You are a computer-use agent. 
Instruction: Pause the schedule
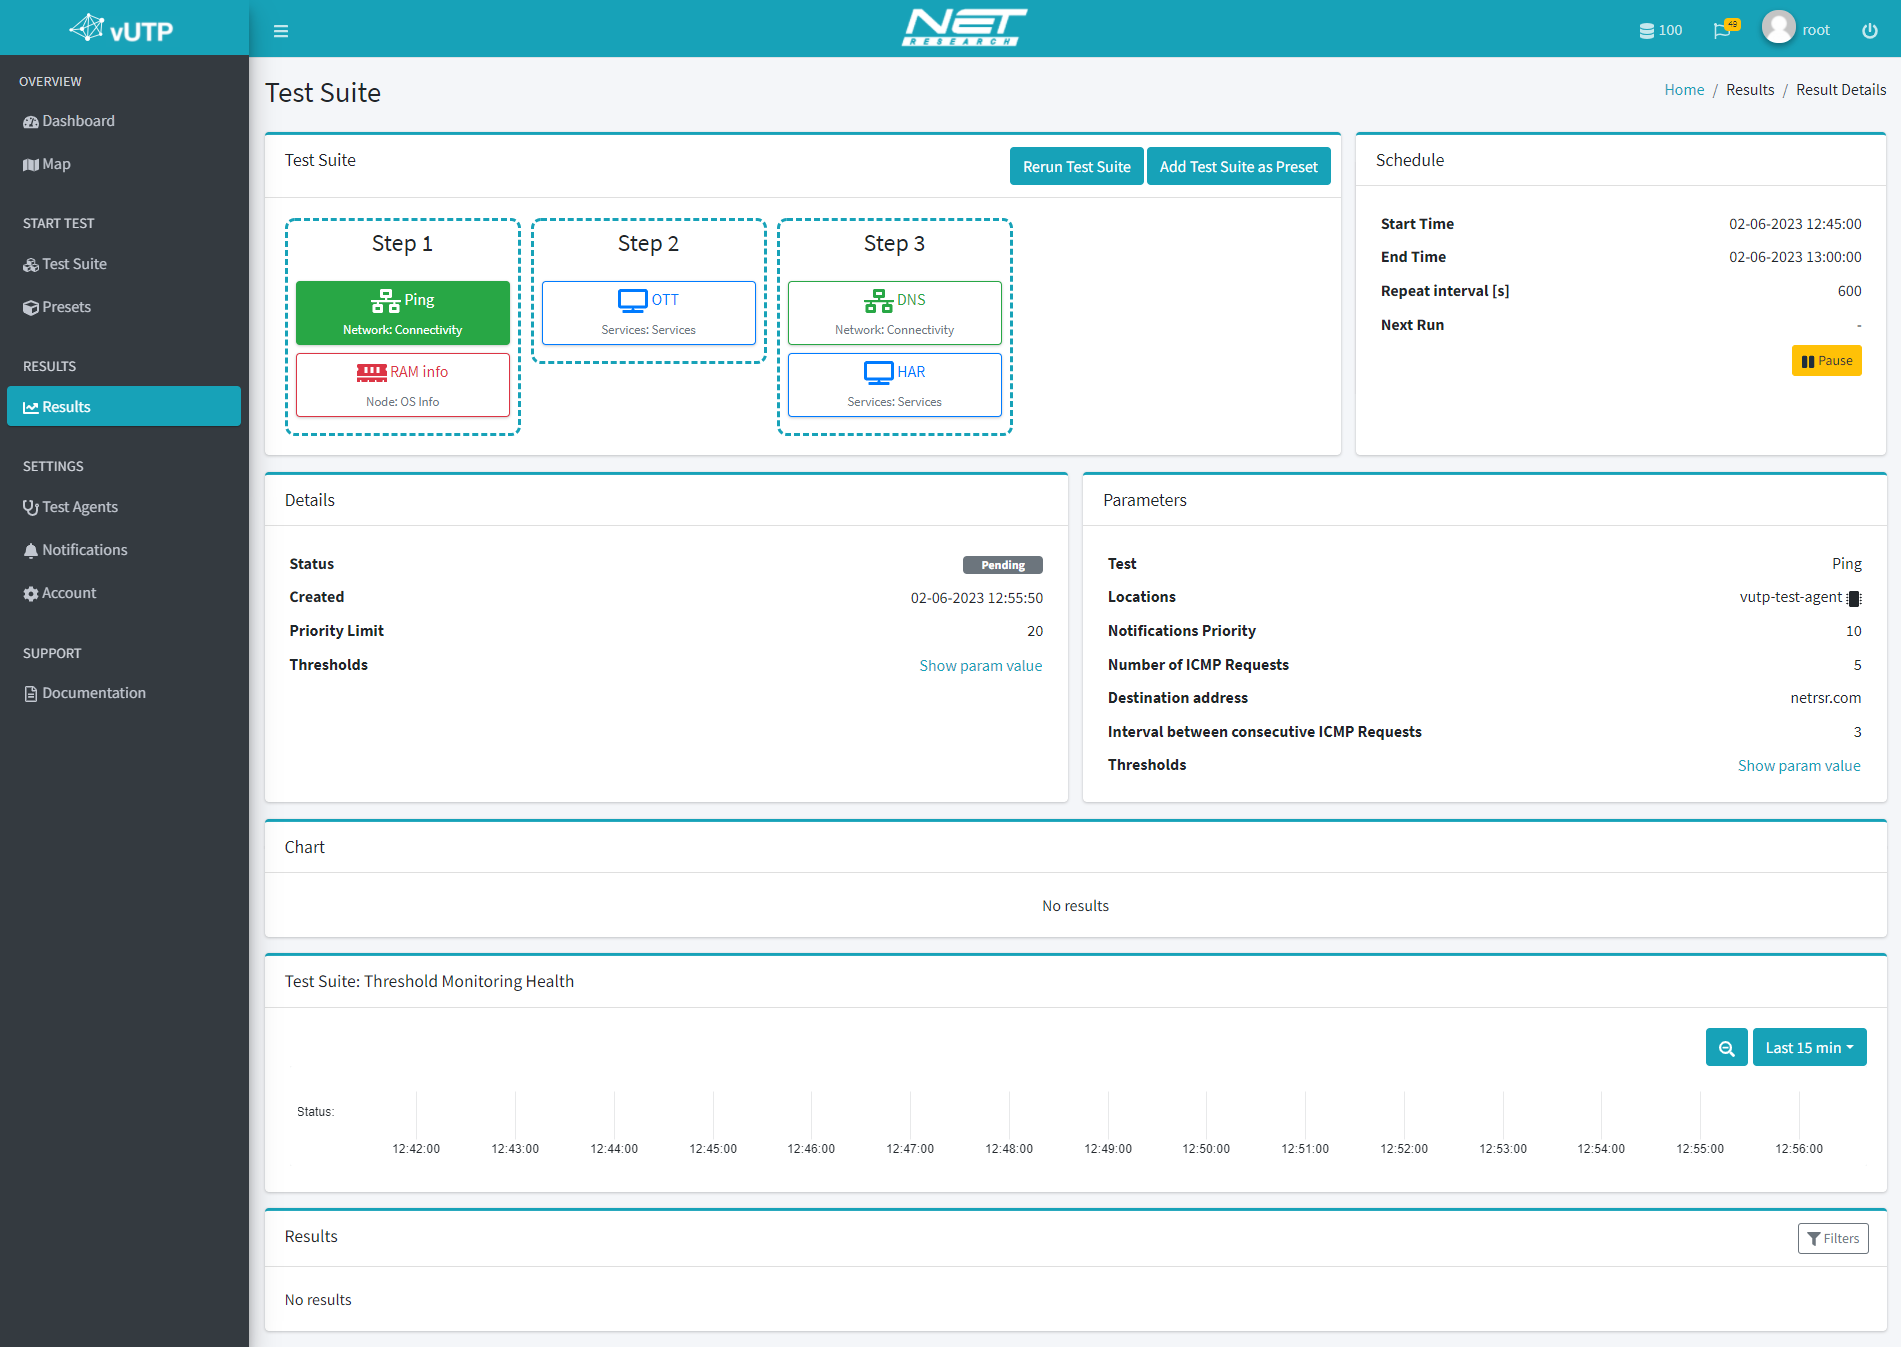pyautogui.click(x=1826, y=361)
